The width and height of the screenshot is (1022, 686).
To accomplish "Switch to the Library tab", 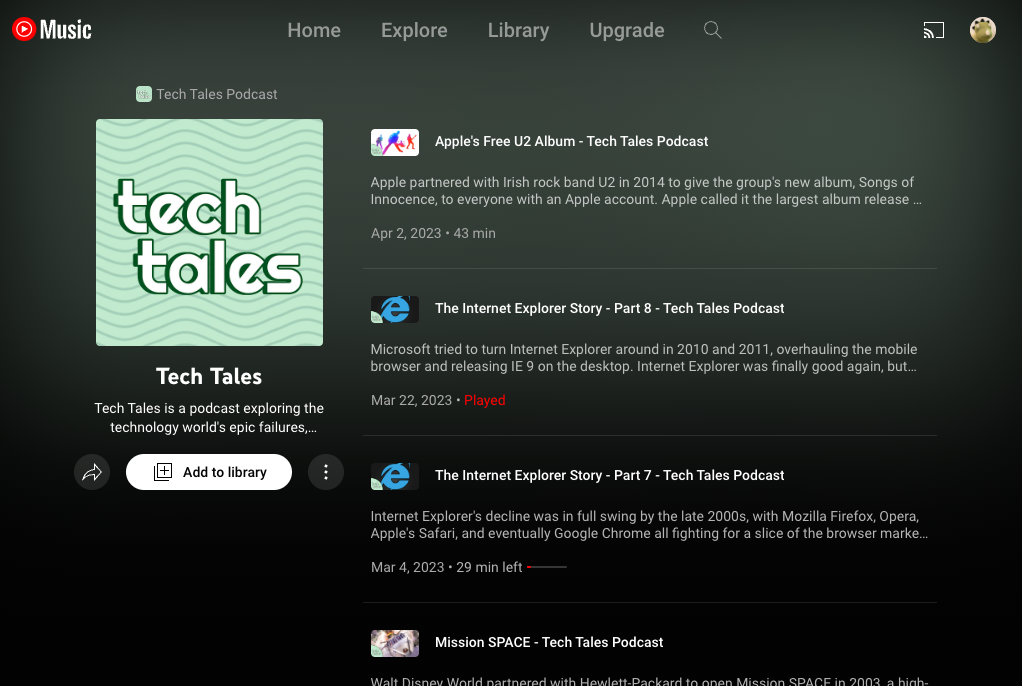I will pos(518,30).
